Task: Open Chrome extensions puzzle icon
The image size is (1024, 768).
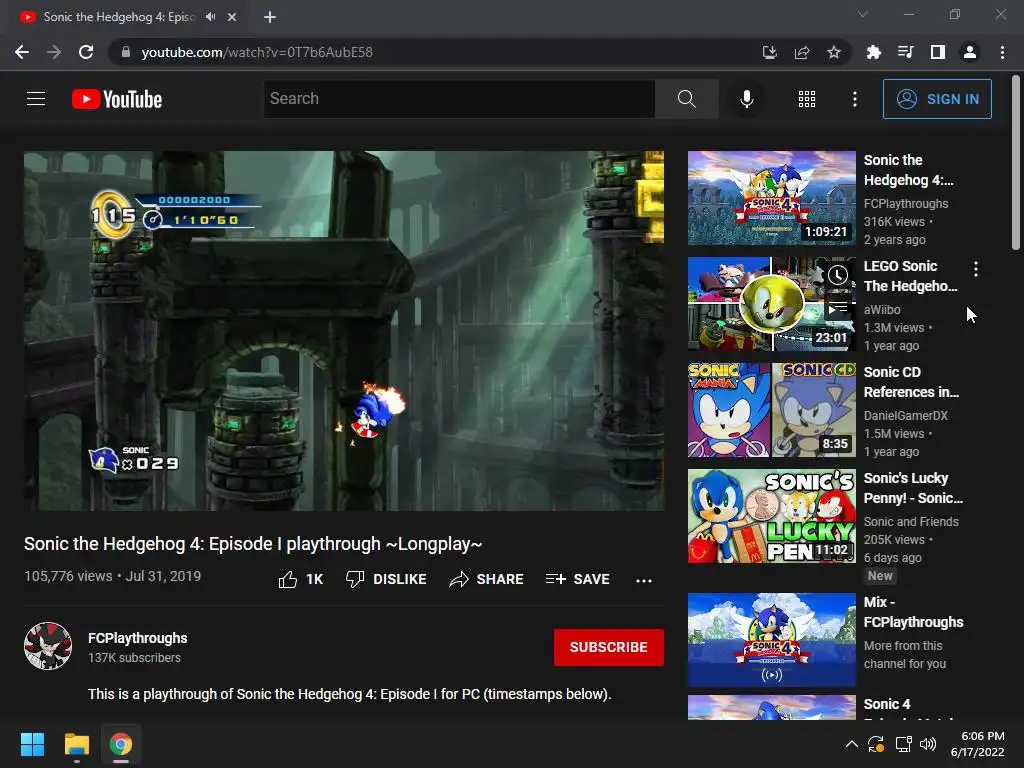Action: [873, 52]
